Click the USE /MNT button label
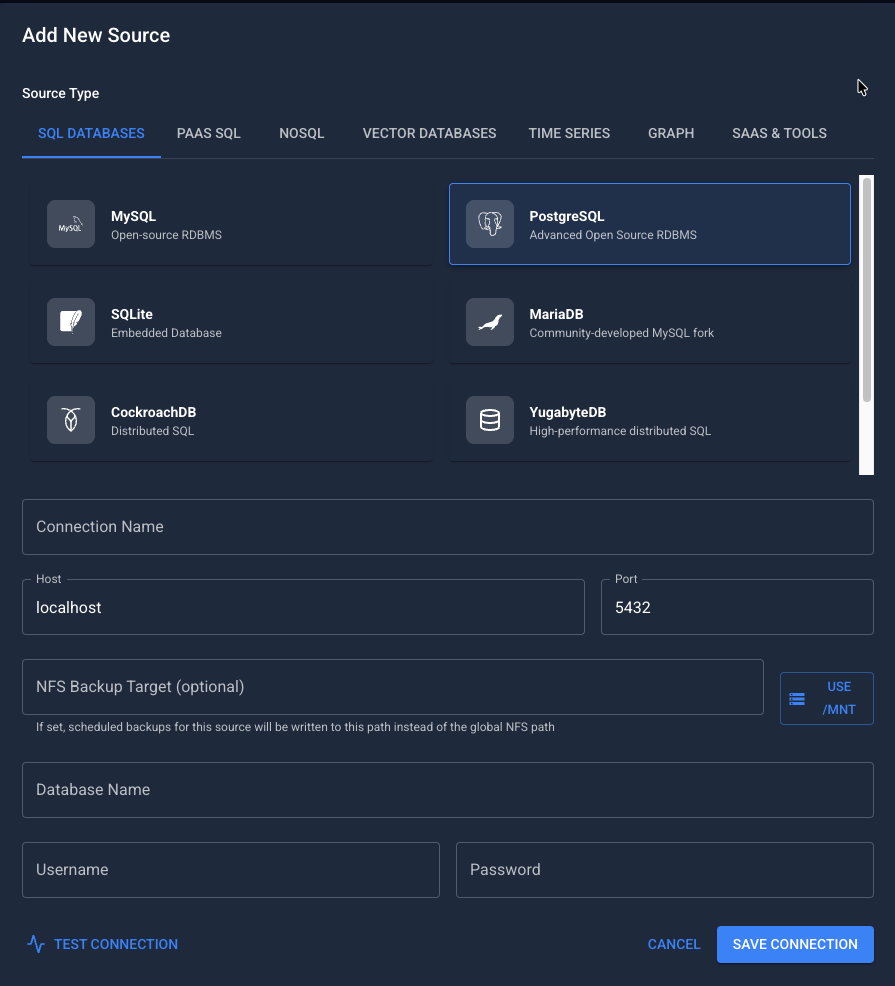 pos(839,698)
